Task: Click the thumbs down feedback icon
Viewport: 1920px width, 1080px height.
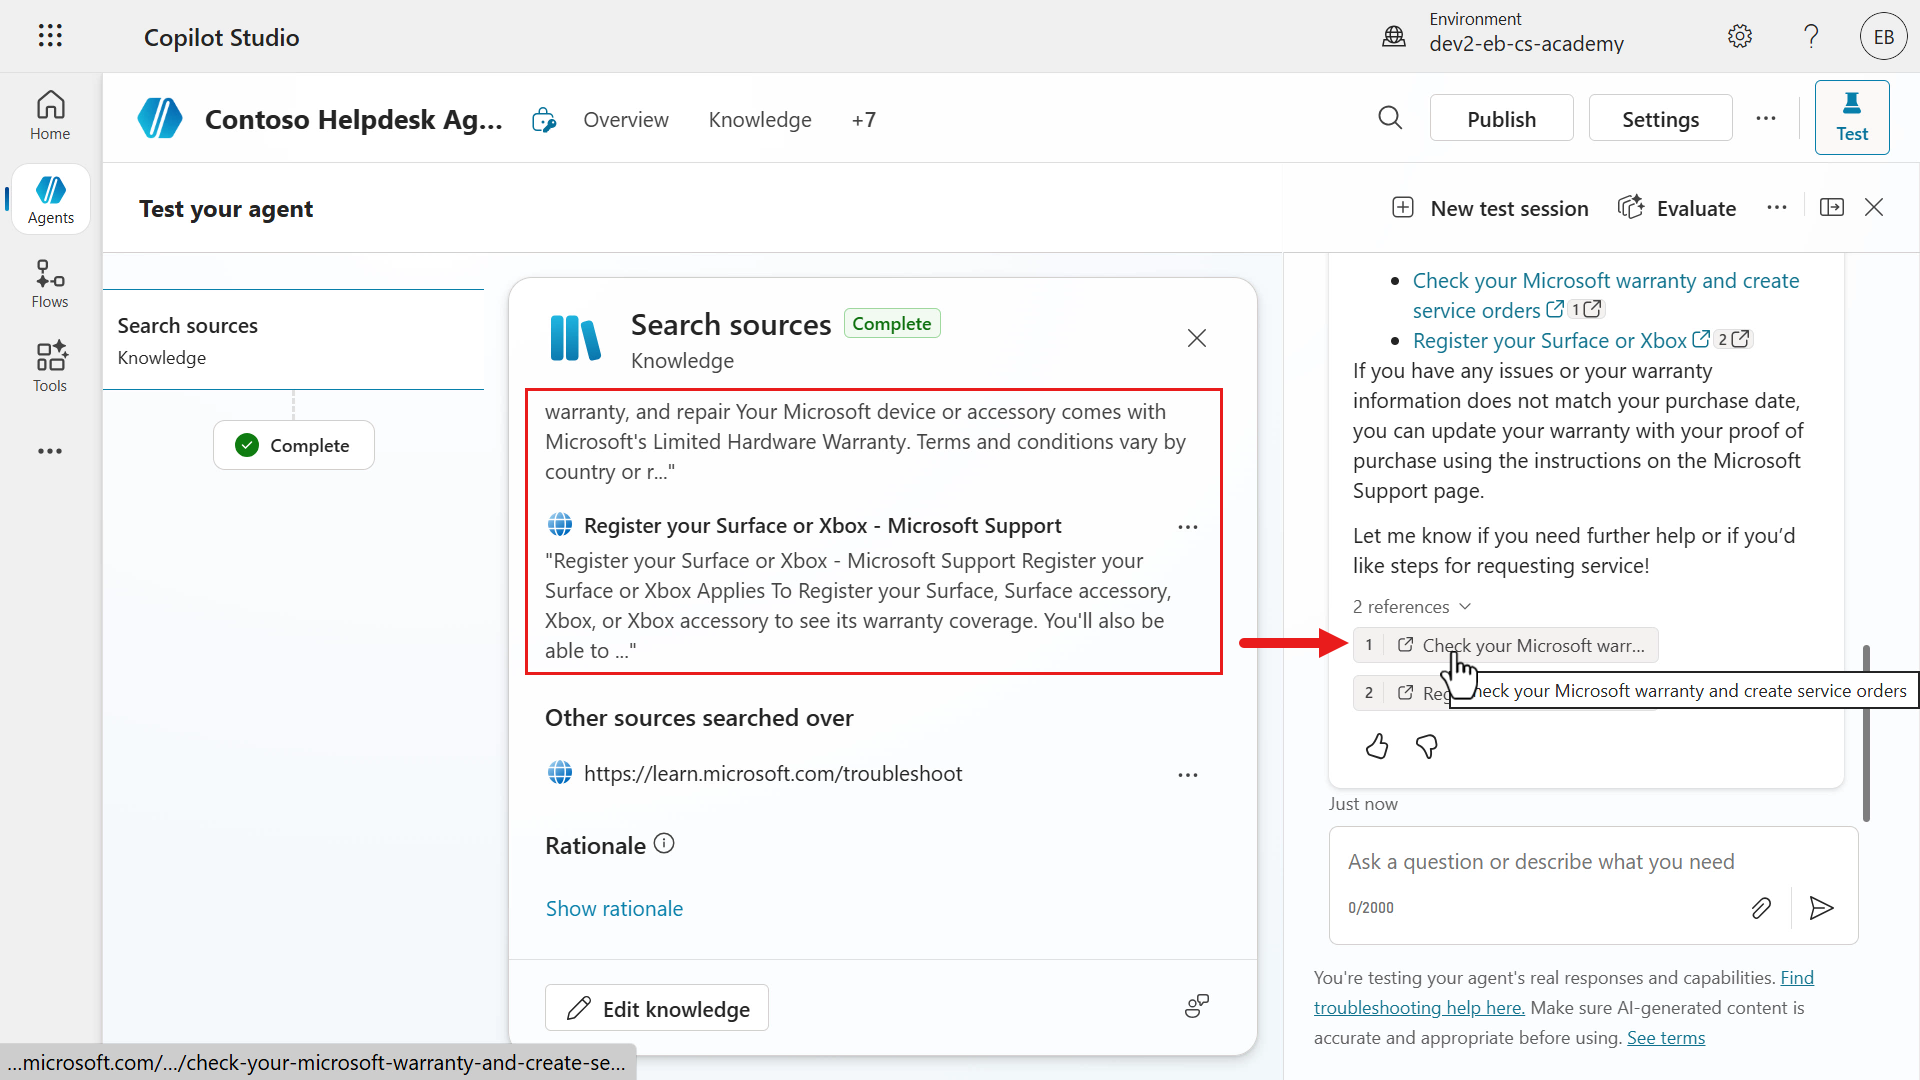Action: [1427, 746]
